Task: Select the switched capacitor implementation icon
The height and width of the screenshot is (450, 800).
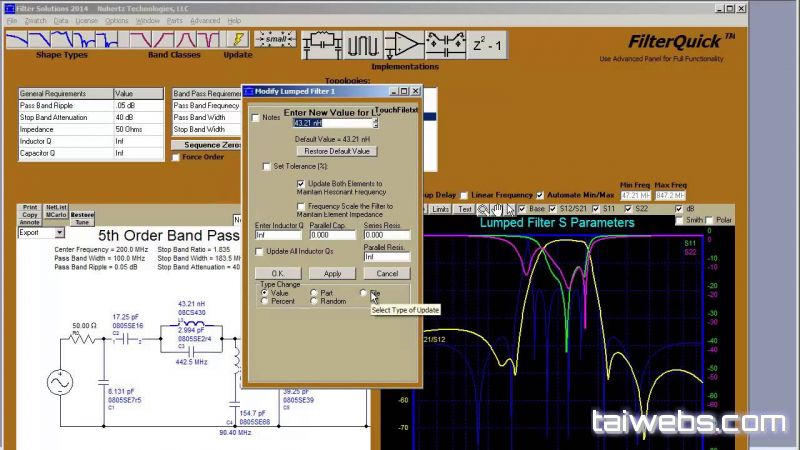Action: 446,42
